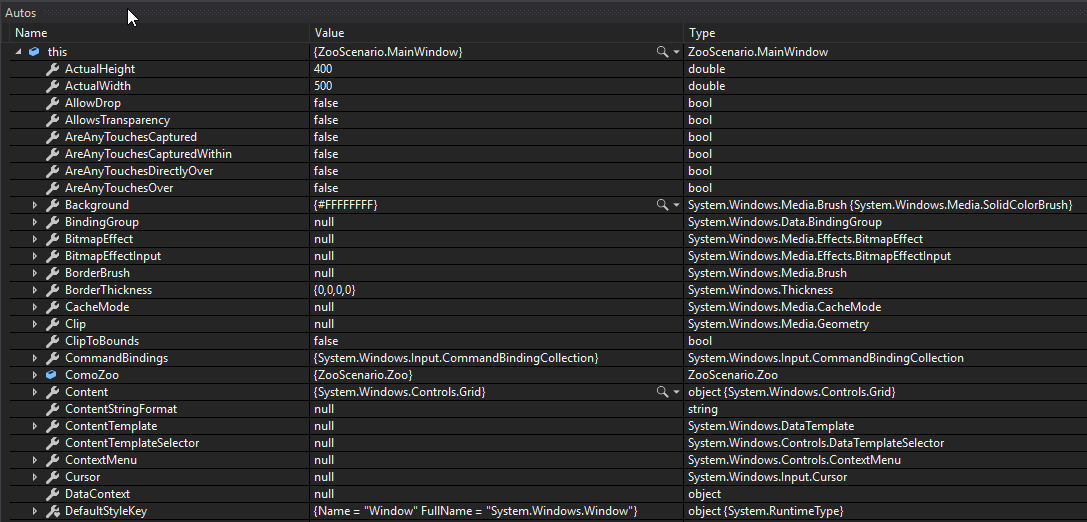Image resolution: width=1087 pixels, height=522 pixels.
Task: Expand the DefaultStyleKey property node
Action: 35,511
